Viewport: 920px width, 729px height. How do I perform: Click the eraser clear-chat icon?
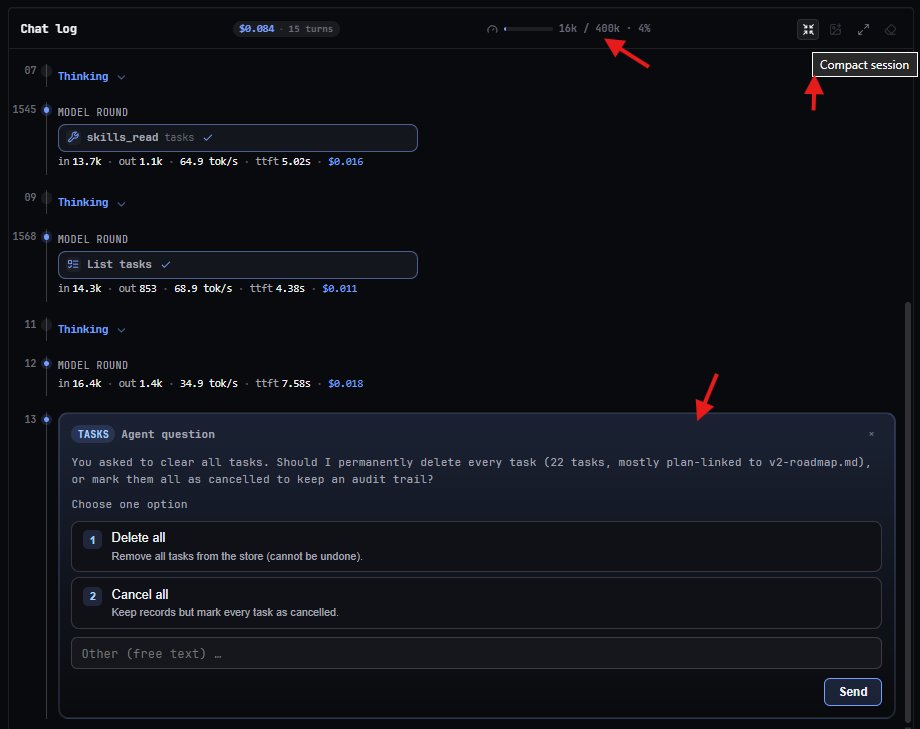click(891, 29)
